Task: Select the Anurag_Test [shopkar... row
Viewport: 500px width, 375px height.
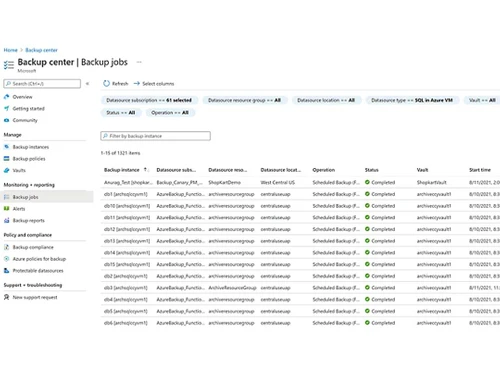Action: coord(300,182)
